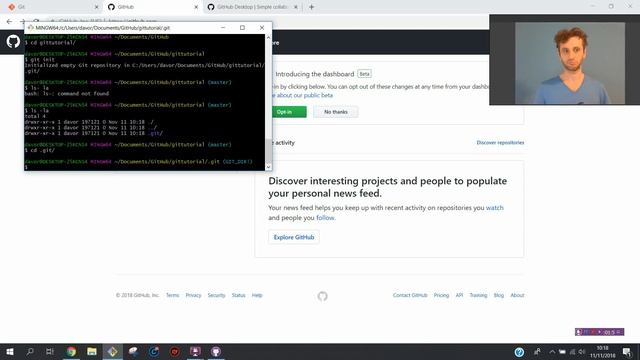Click the watch link in news feed text
Image resolution: width=640 pixels, height=360 pixels.
click(x=494, y=208)
